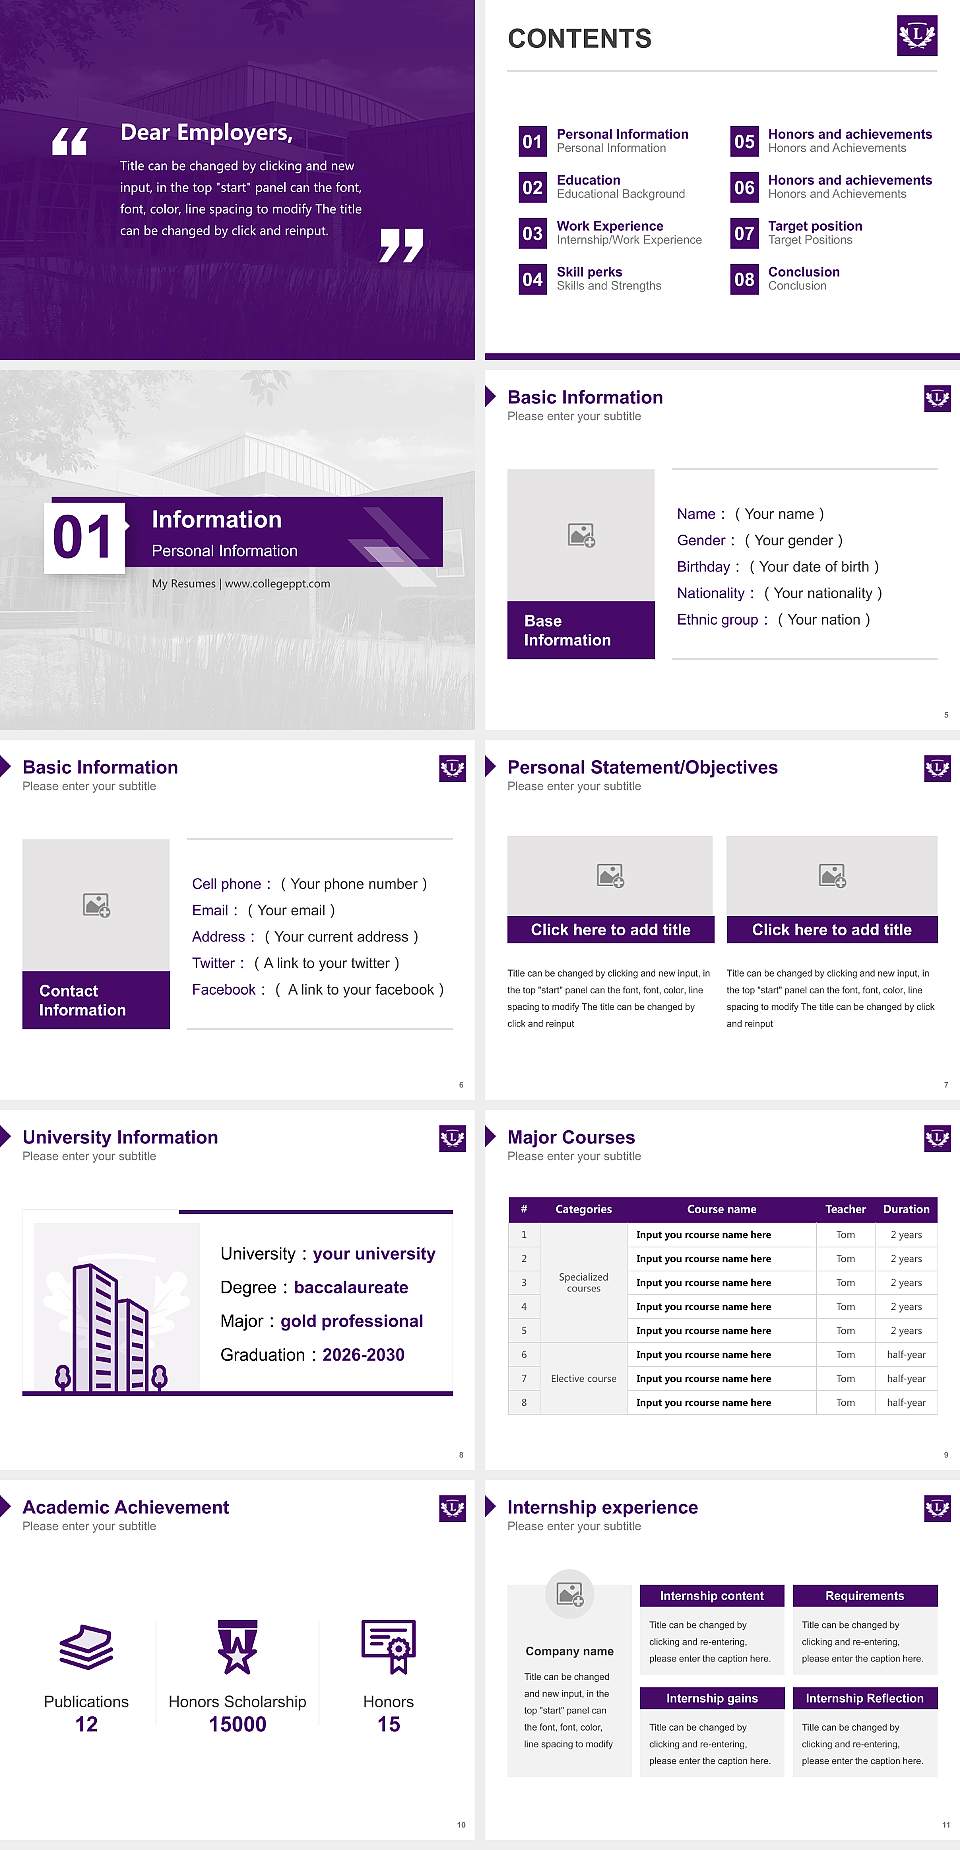Click the 'Cell phone' contact line
The height and width of the screenshot is (1850, 960).
(309, 884)
